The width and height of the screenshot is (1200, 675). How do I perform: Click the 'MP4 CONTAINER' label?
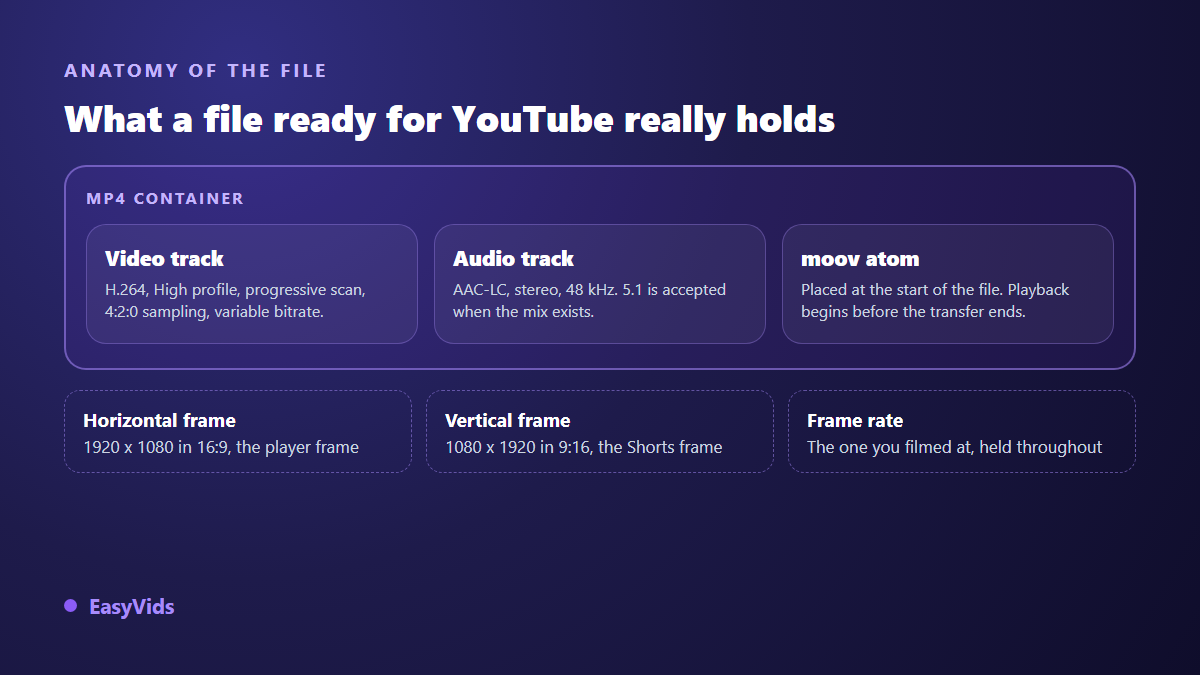[165, 198]
